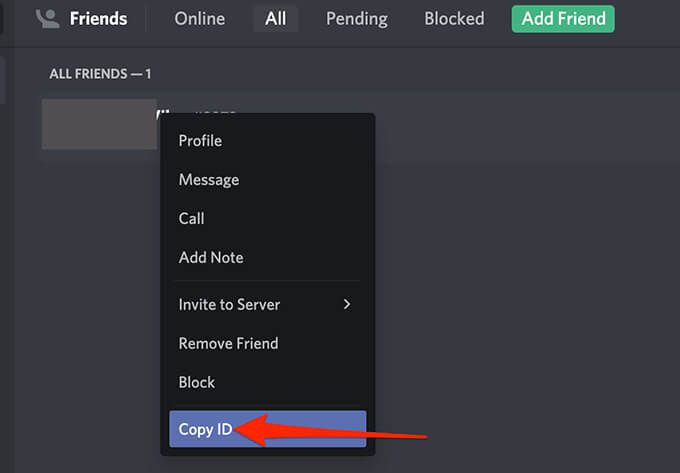
Task: Switch to the All friends tab
Action: (275, 19)
